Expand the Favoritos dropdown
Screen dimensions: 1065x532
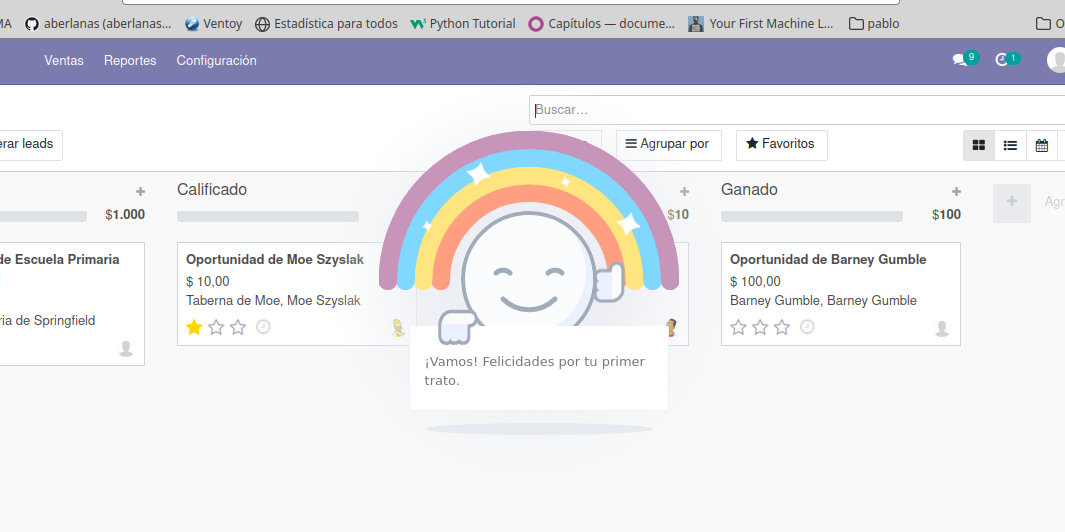point(781,145)
